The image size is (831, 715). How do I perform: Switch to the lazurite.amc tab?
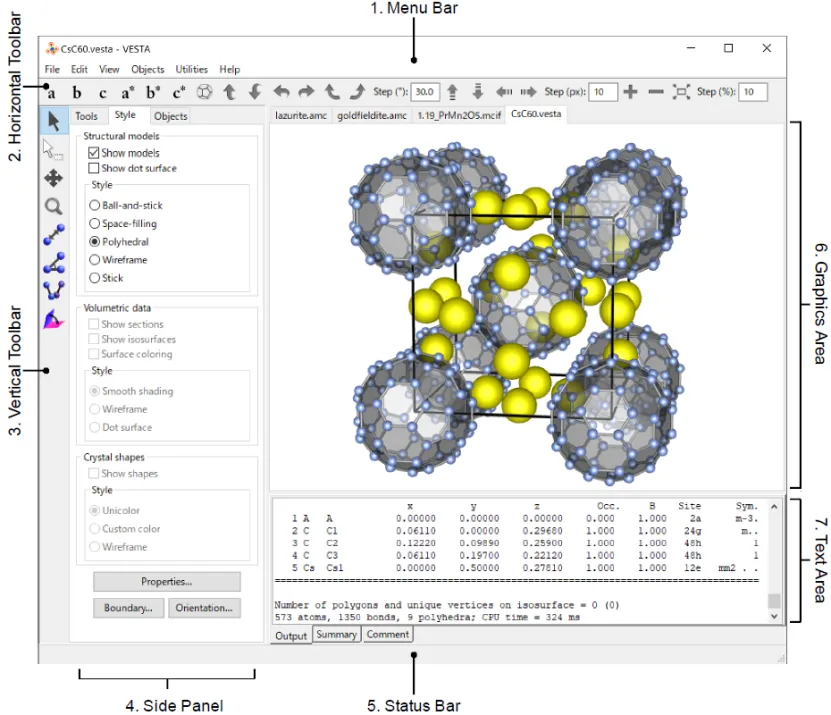coord(301,116)
